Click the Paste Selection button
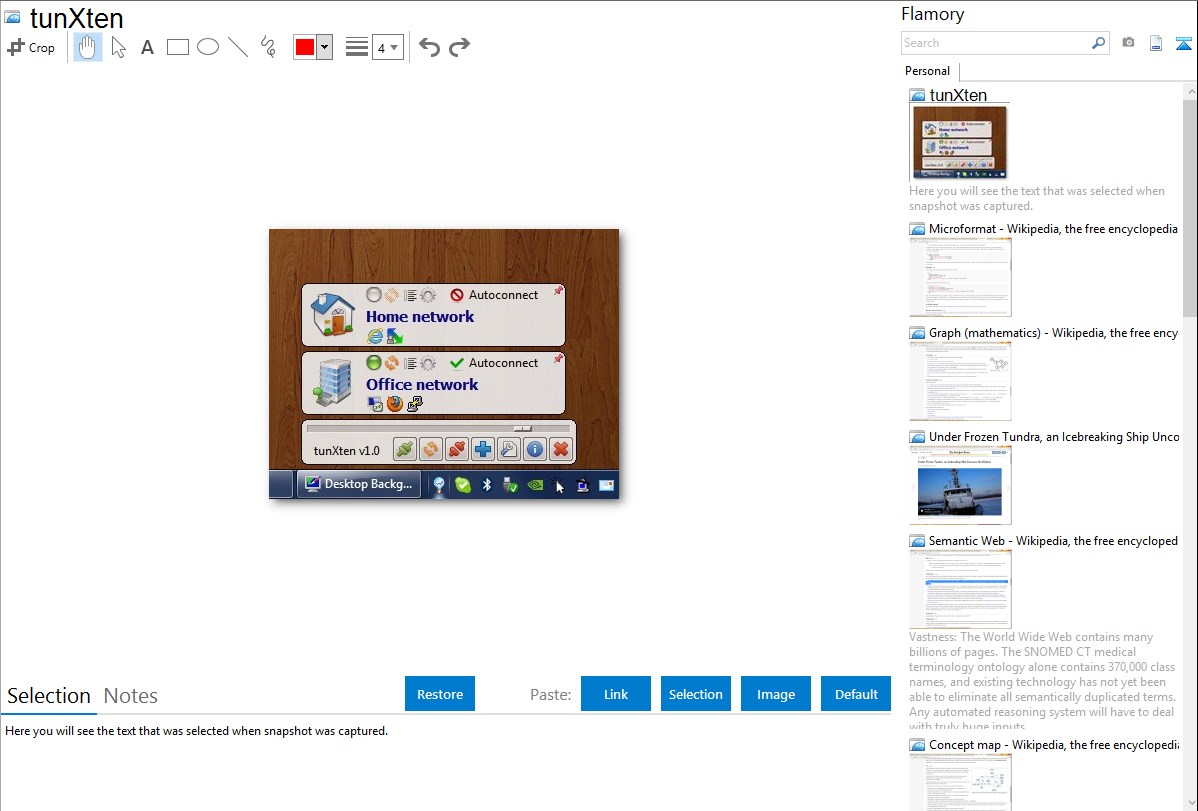This screenshot has width=1198, height=811. tap(696, 694)
